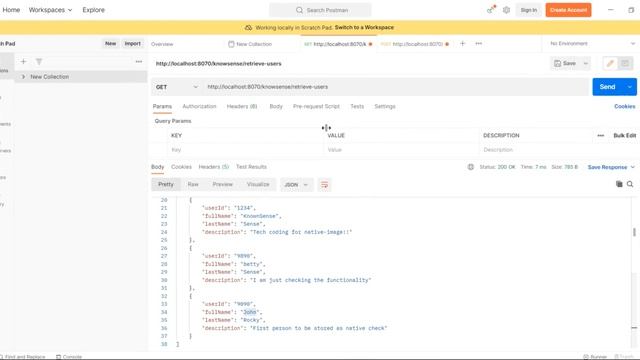Search the response with magnifier icon

(630, 184)
